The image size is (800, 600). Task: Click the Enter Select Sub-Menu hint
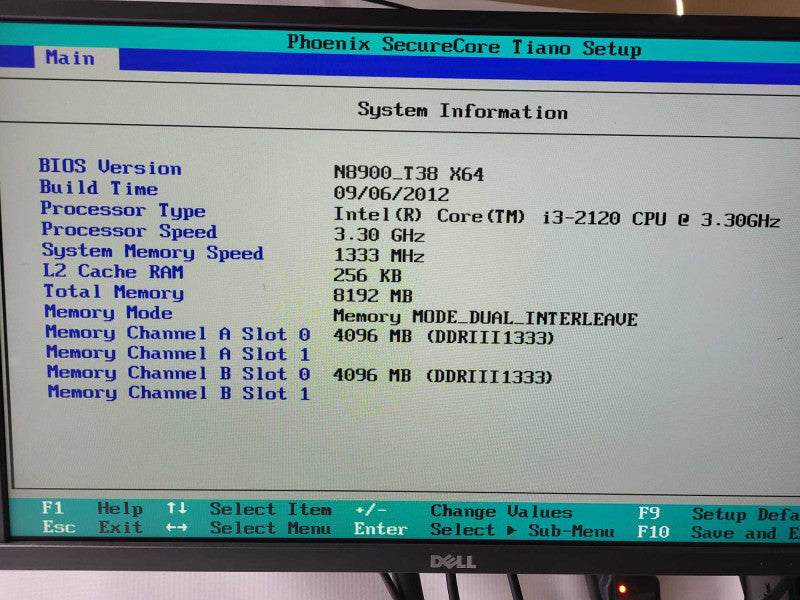coord(484,530)
